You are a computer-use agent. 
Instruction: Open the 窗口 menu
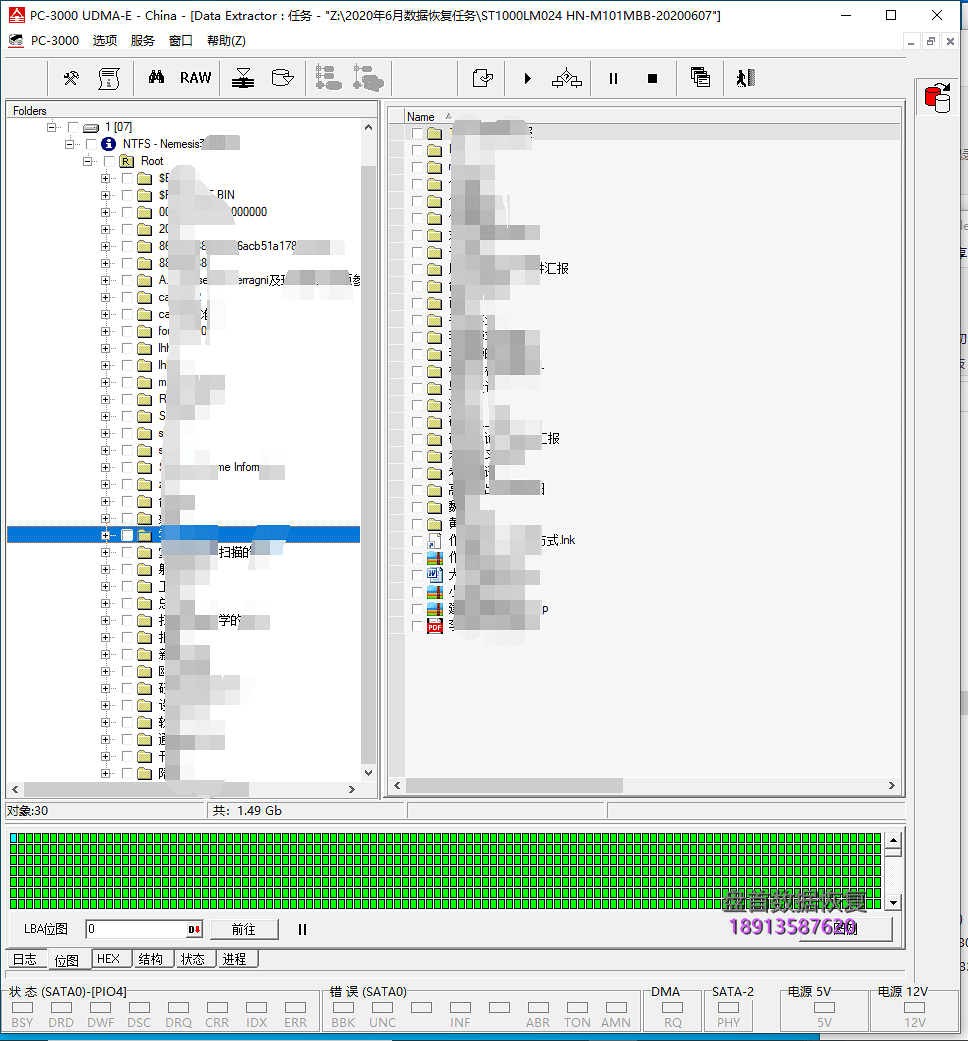[x=181, y=40]
